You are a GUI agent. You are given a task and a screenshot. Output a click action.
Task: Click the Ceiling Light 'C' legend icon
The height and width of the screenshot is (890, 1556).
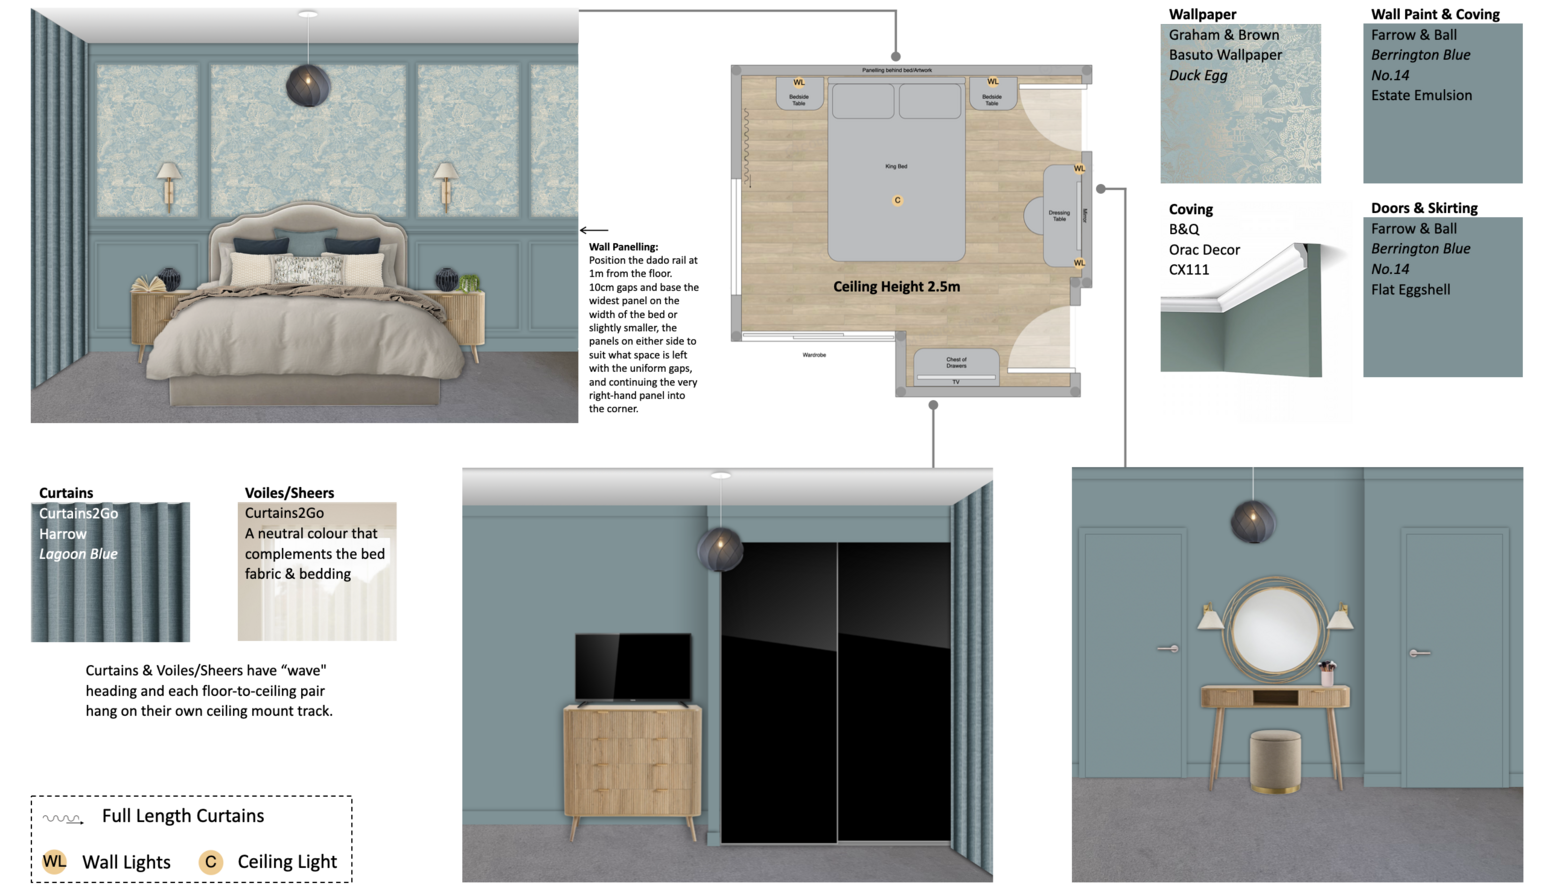coord(210,861)
